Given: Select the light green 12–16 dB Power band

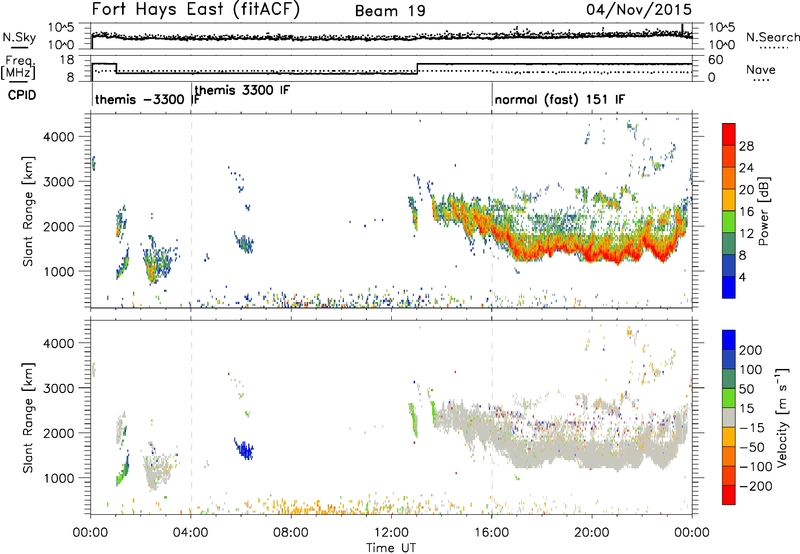Looking at the screenshot, I should coord(729,221).
